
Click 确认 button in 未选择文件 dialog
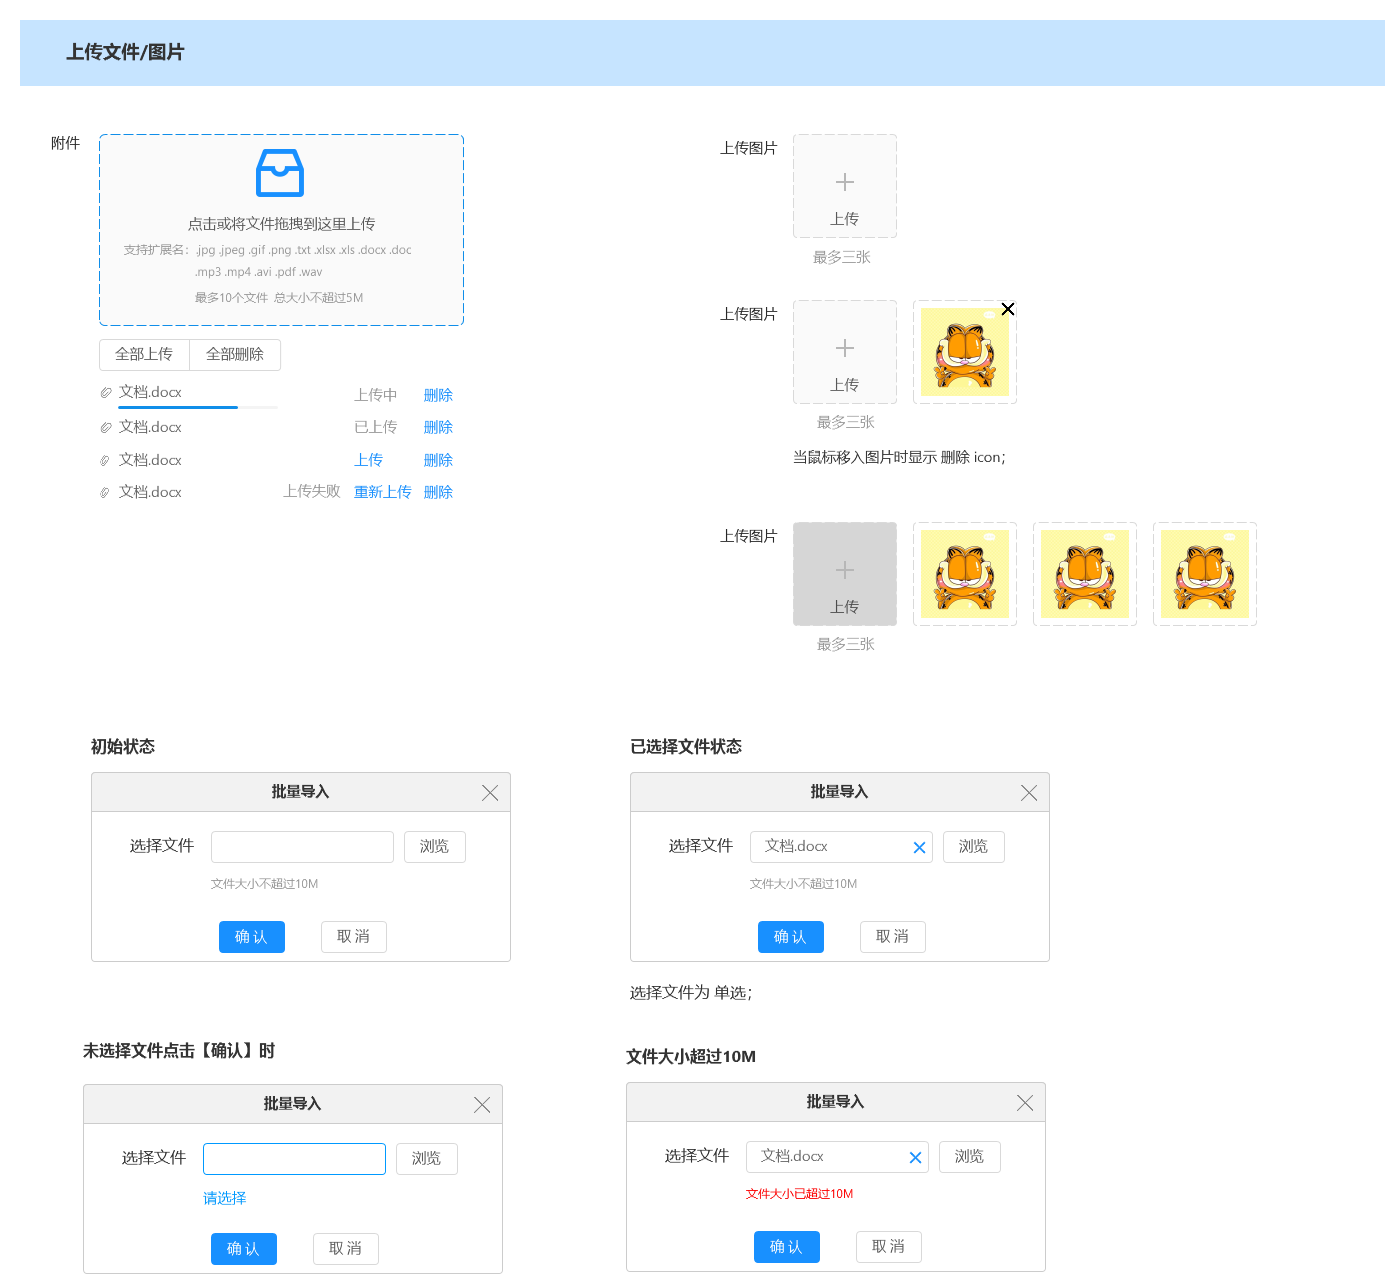coord(244,1249)
